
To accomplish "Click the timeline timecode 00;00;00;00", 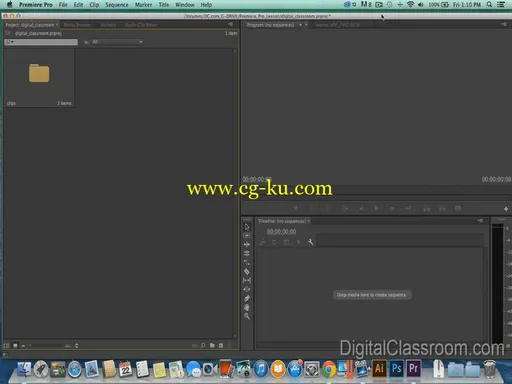I will 281,231.
